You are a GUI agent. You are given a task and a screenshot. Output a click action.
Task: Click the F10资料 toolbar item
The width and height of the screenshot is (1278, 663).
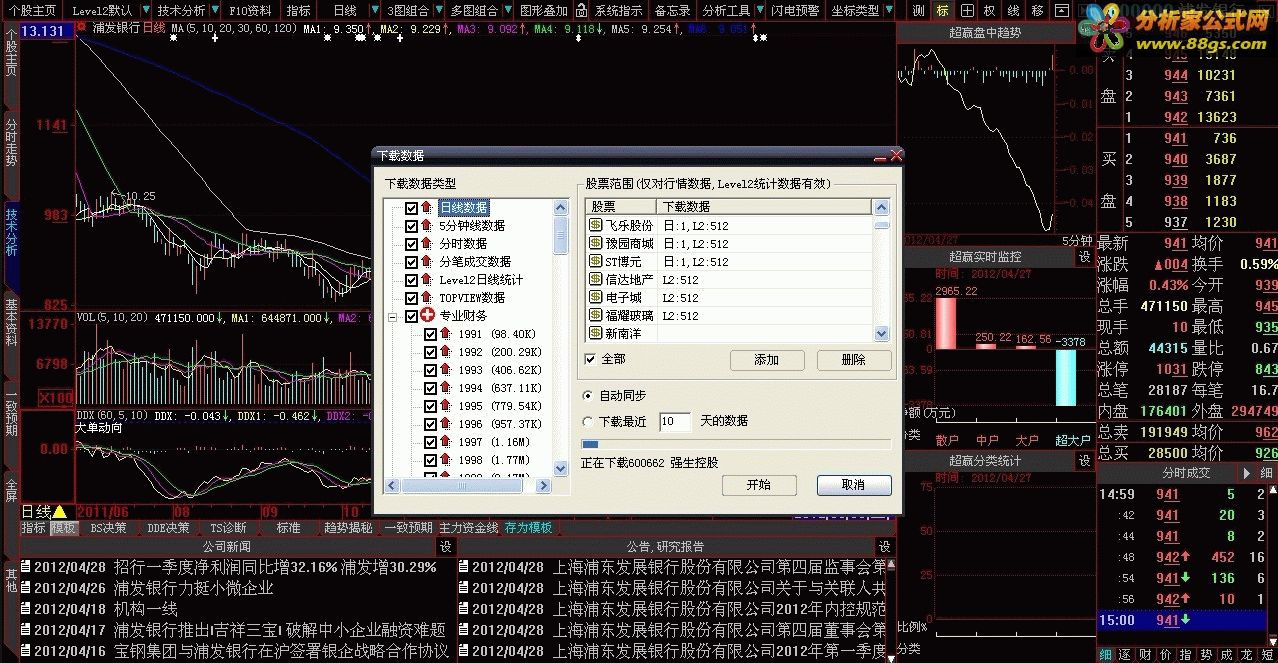click(250, 10)
